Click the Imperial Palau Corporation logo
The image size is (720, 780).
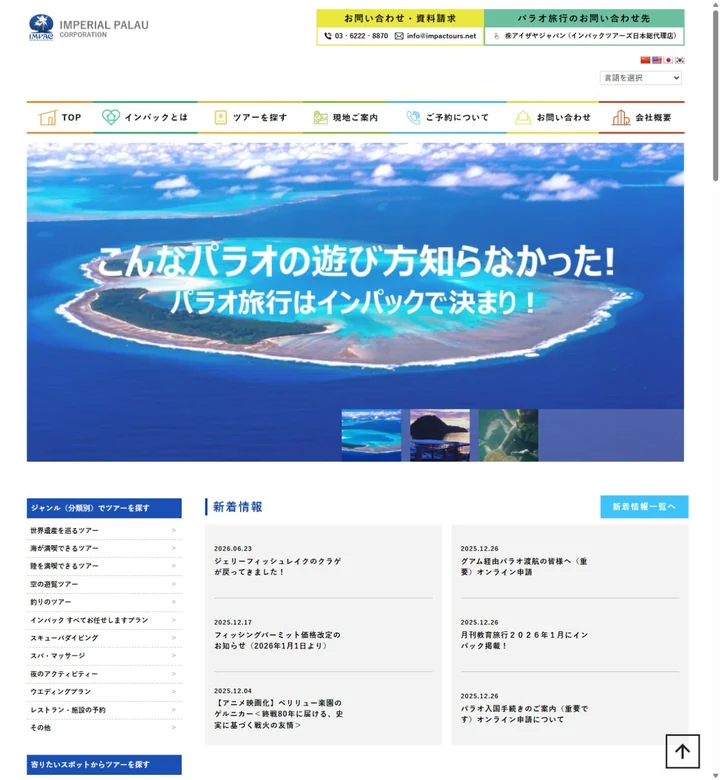click(89, 27)
